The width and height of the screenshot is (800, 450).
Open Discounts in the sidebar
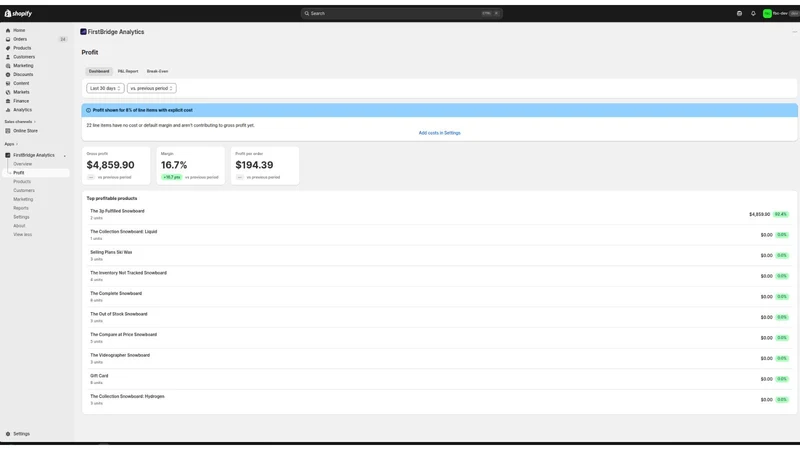click(23, 74)
